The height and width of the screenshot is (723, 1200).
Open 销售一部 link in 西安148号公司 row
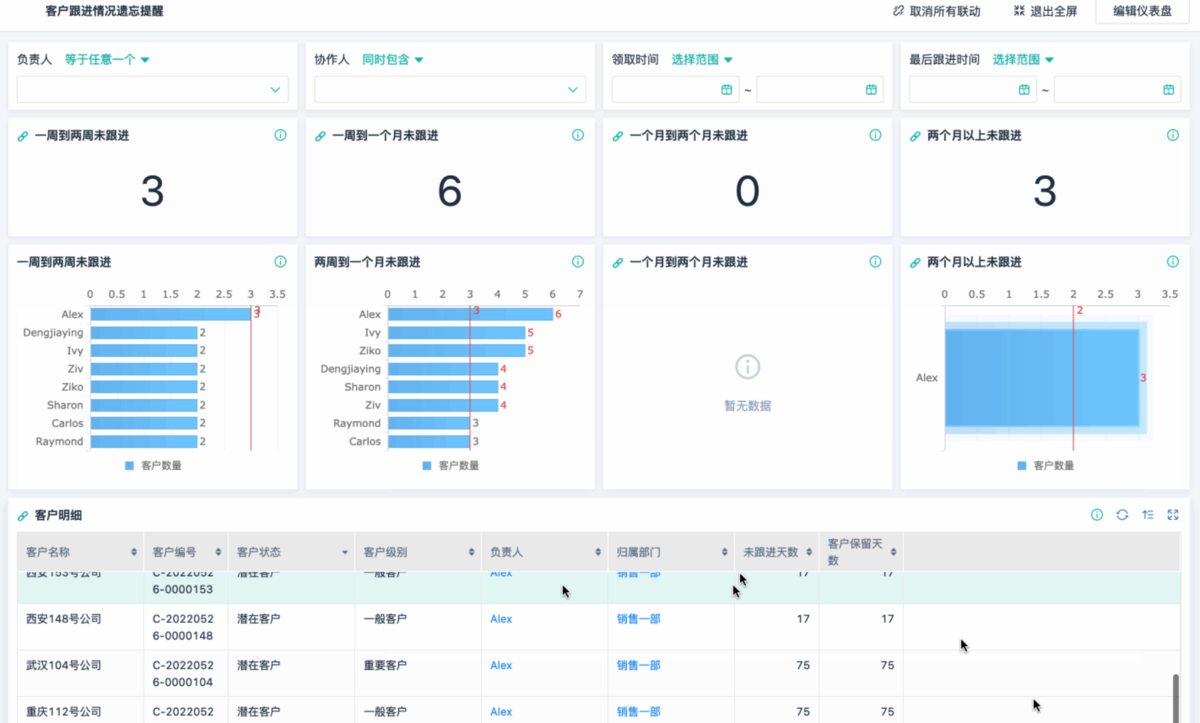click(638, 619)
